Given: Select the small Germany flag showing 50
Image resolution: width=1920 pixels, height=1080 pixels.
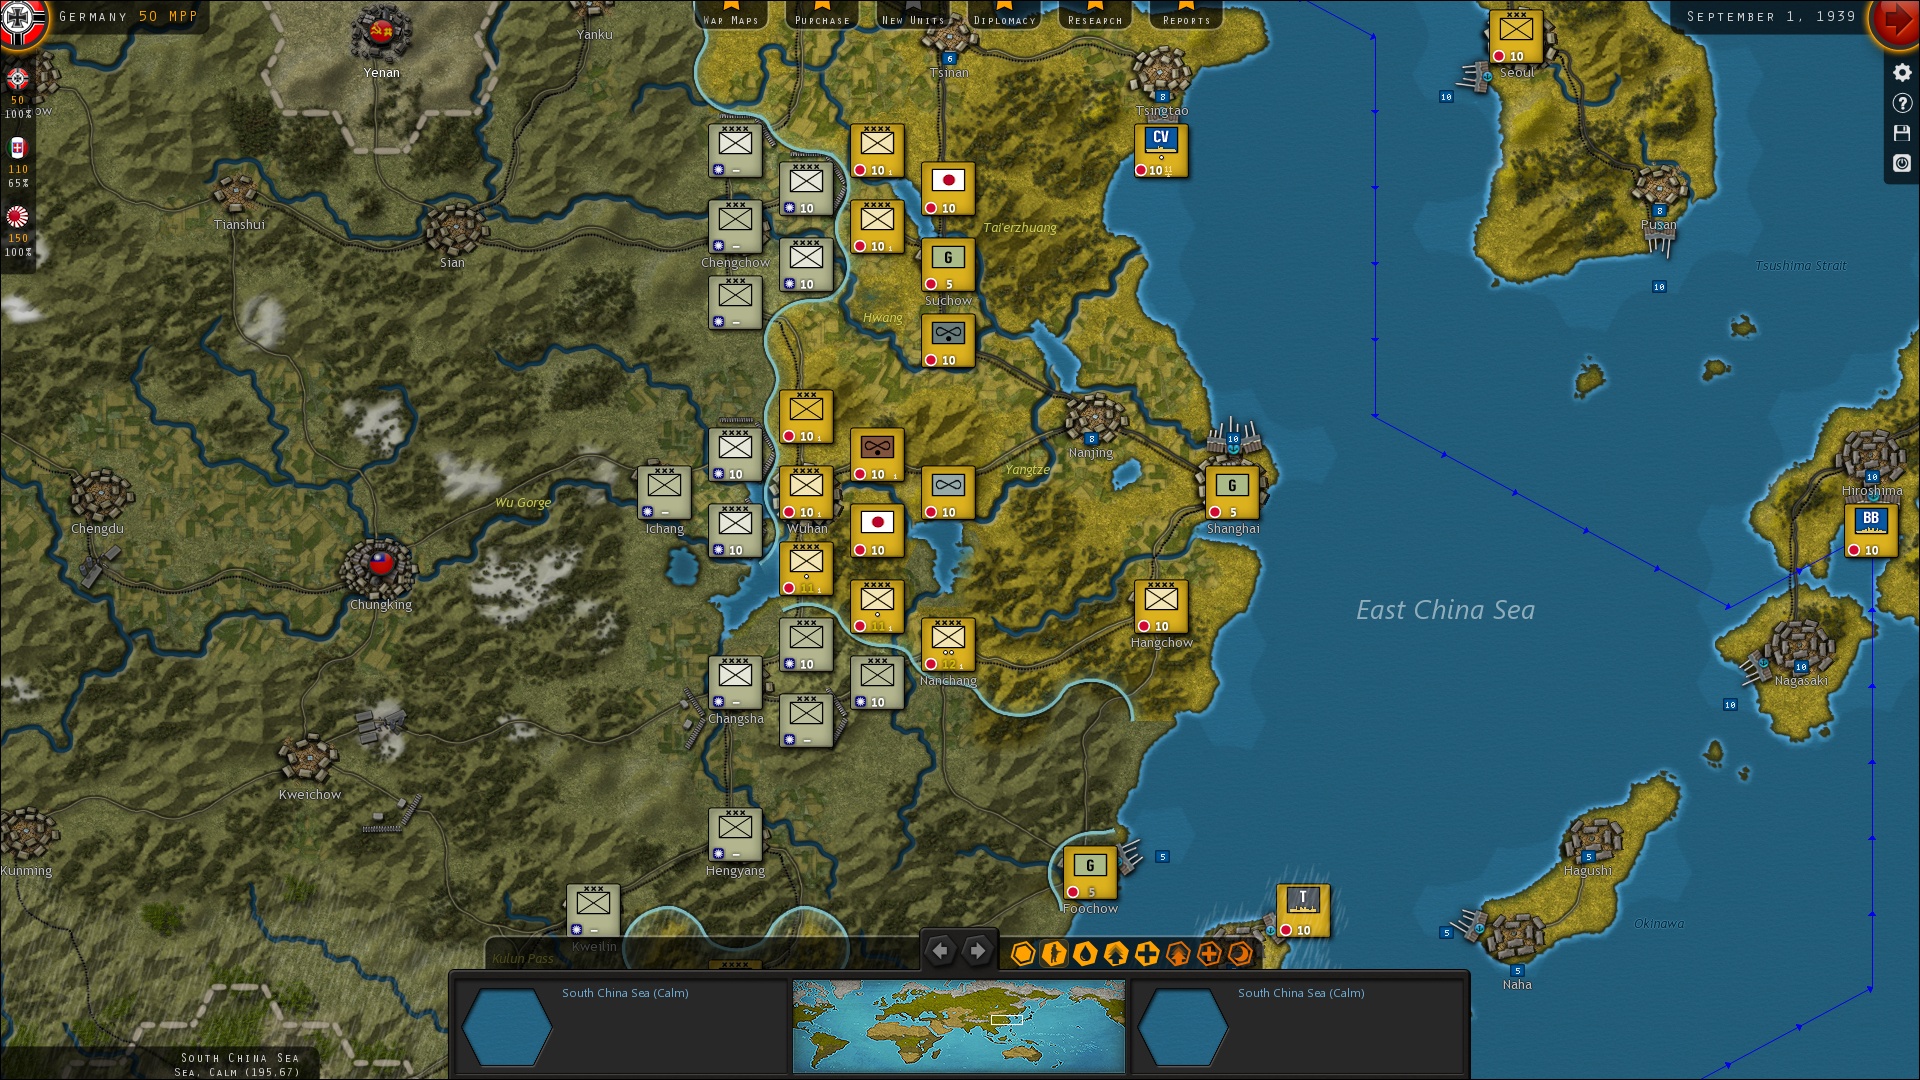Looking at the screenshot, I should (18, 79).
